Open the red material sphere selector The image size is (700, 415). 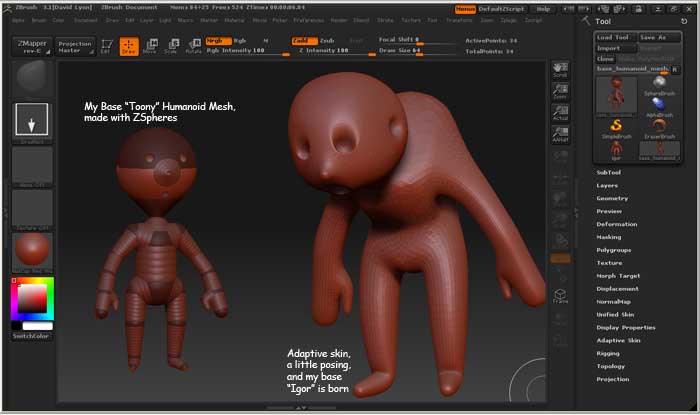coord(32,253)
